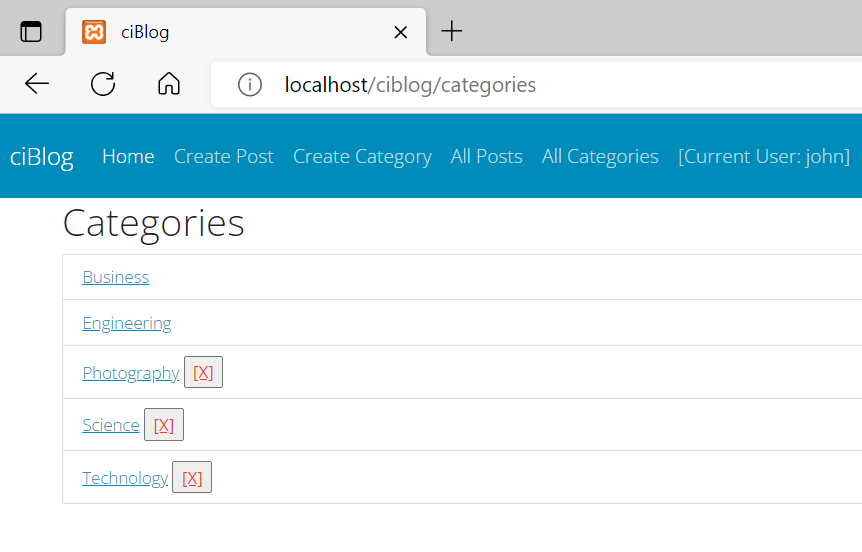Delete the Photography category with [X]

click(x=203, y=372)
